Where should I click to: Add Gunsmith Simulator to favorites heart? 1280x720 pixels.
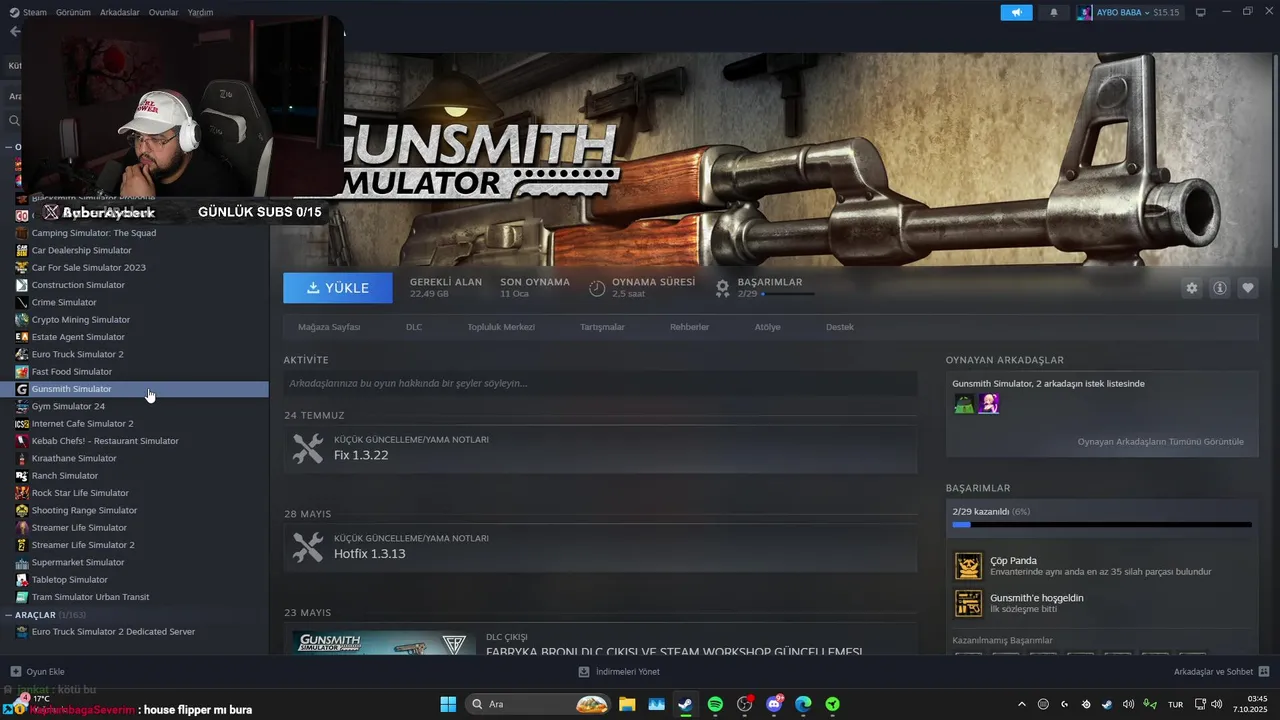1248,288
